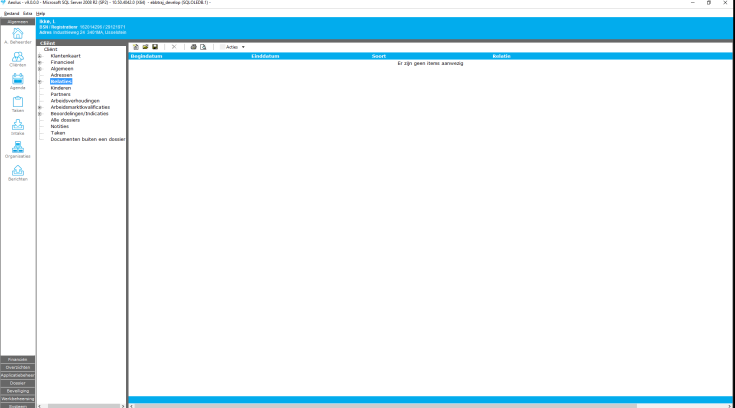735x408 pixels.
Task: Expand the Klantenkaart tree node
Action: point(40,56)
